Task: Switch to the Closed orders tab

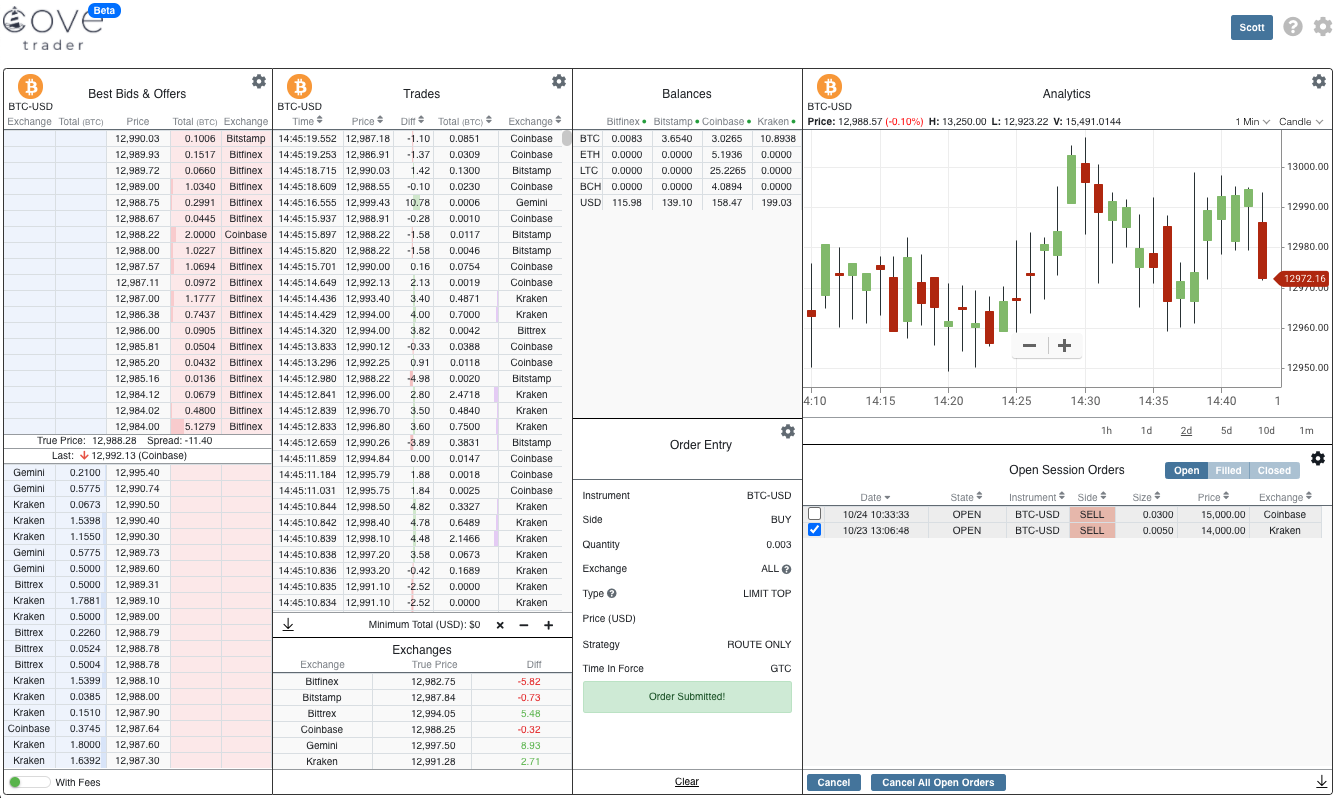Action: click(1274, 470)
